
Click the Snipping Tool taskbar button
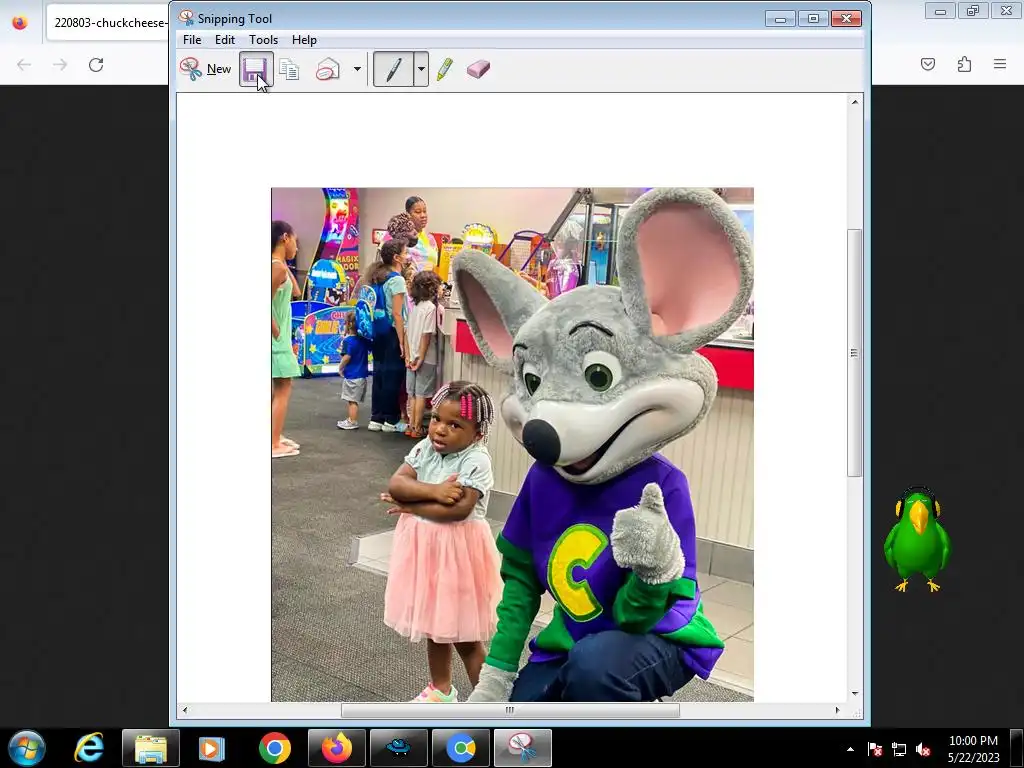coord(522,748)
